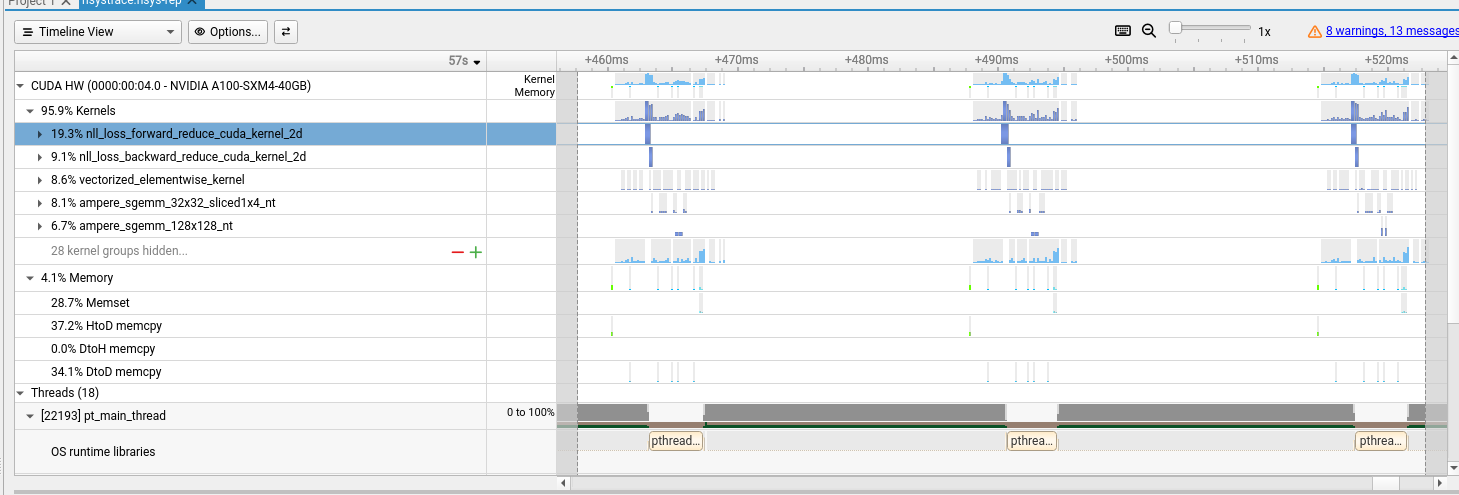Click the red minus hidden kernel groups icon
1459x495 pixels.
click(458, 252)
